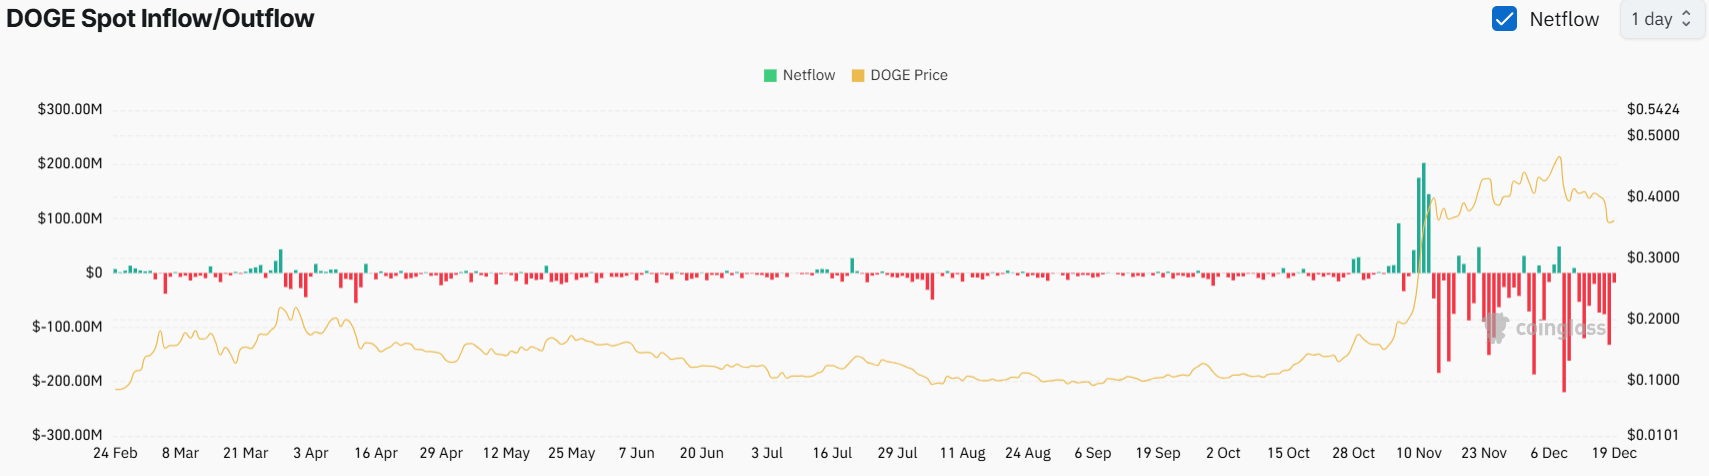This screenshot has height=476, width=1709.
Task: Click the Netflow legend label
Action: click(x=809, y=75)
